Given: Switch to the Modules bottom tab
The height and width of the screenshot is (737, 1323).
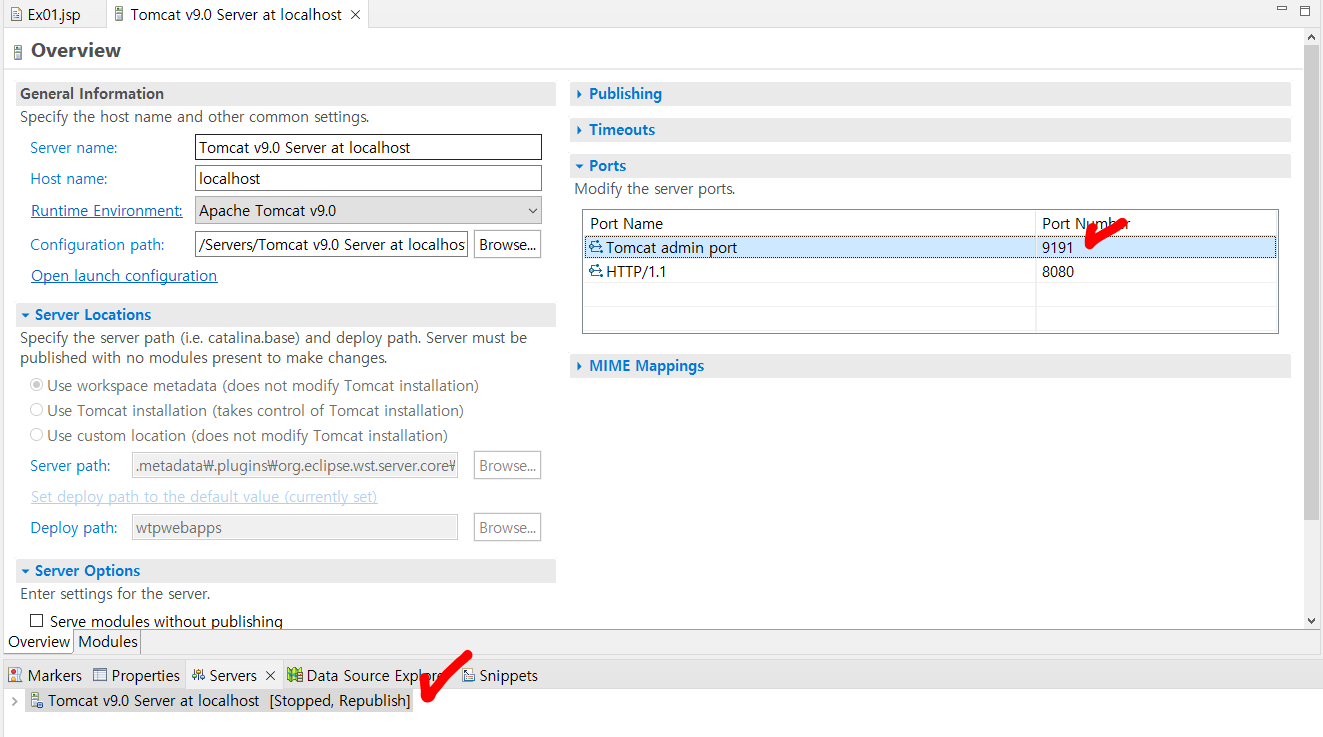Looking at the screenshot, I should [107, 642].
